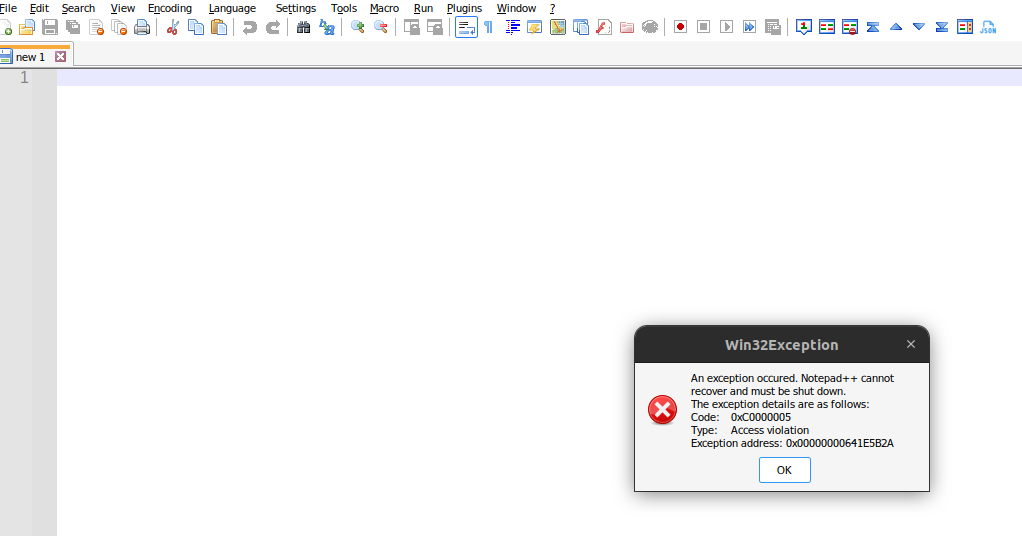Viewport: 1022px width, 536px height.
Task: Click the Stop Recording square icon
Action: [703, 27]
